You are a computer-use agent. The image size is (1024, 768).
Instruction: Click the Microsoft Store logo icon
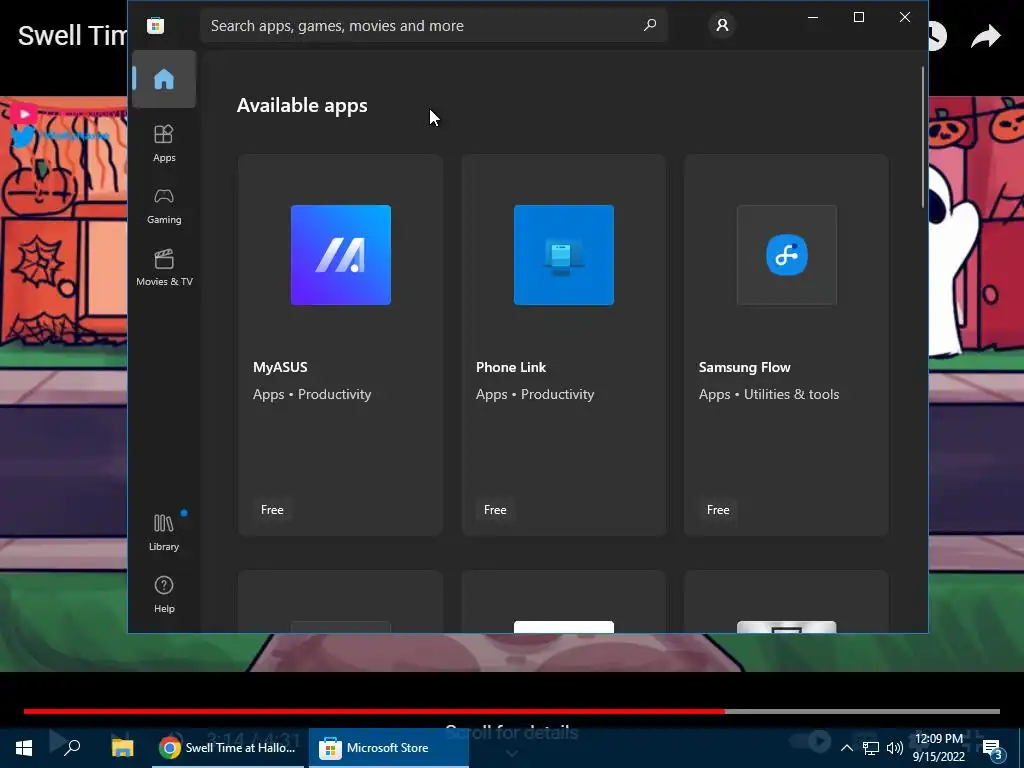pos(155,25)
